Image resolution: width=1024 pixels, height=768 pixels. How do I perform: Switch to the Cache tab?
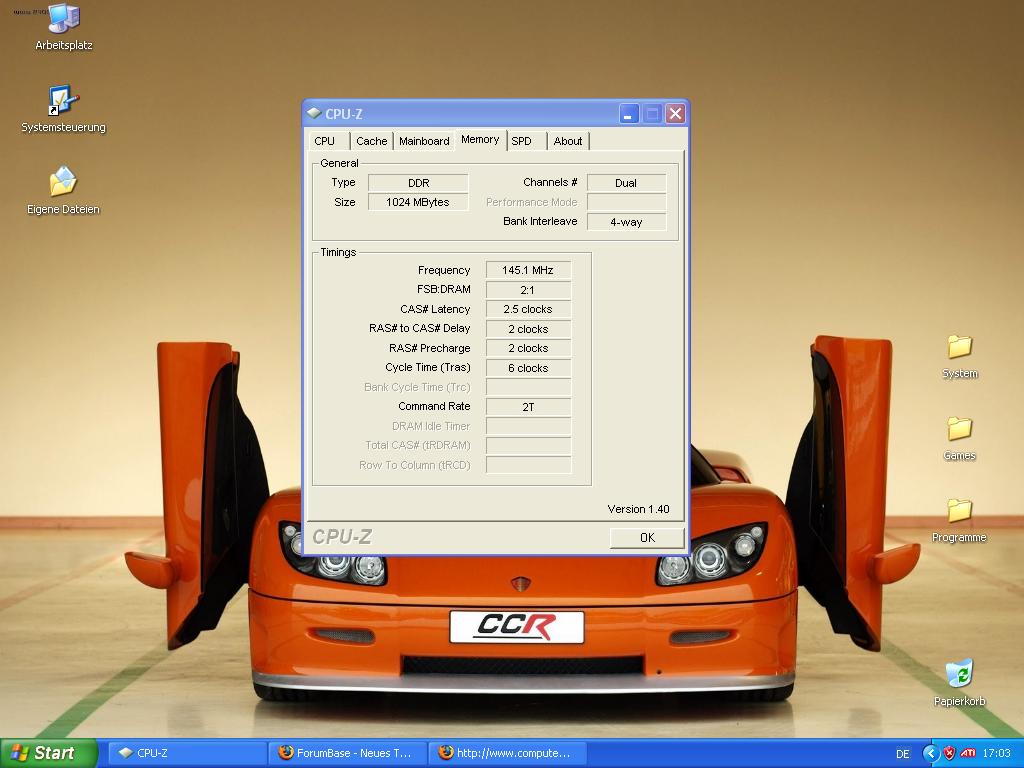coord(372,141)
